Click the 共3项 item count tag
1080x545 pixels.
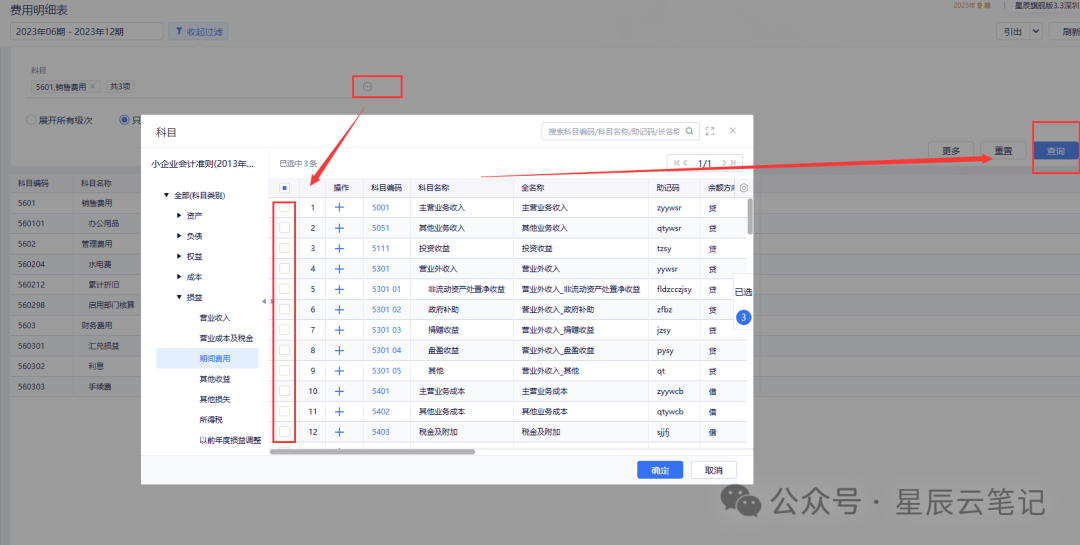(121, 87)
